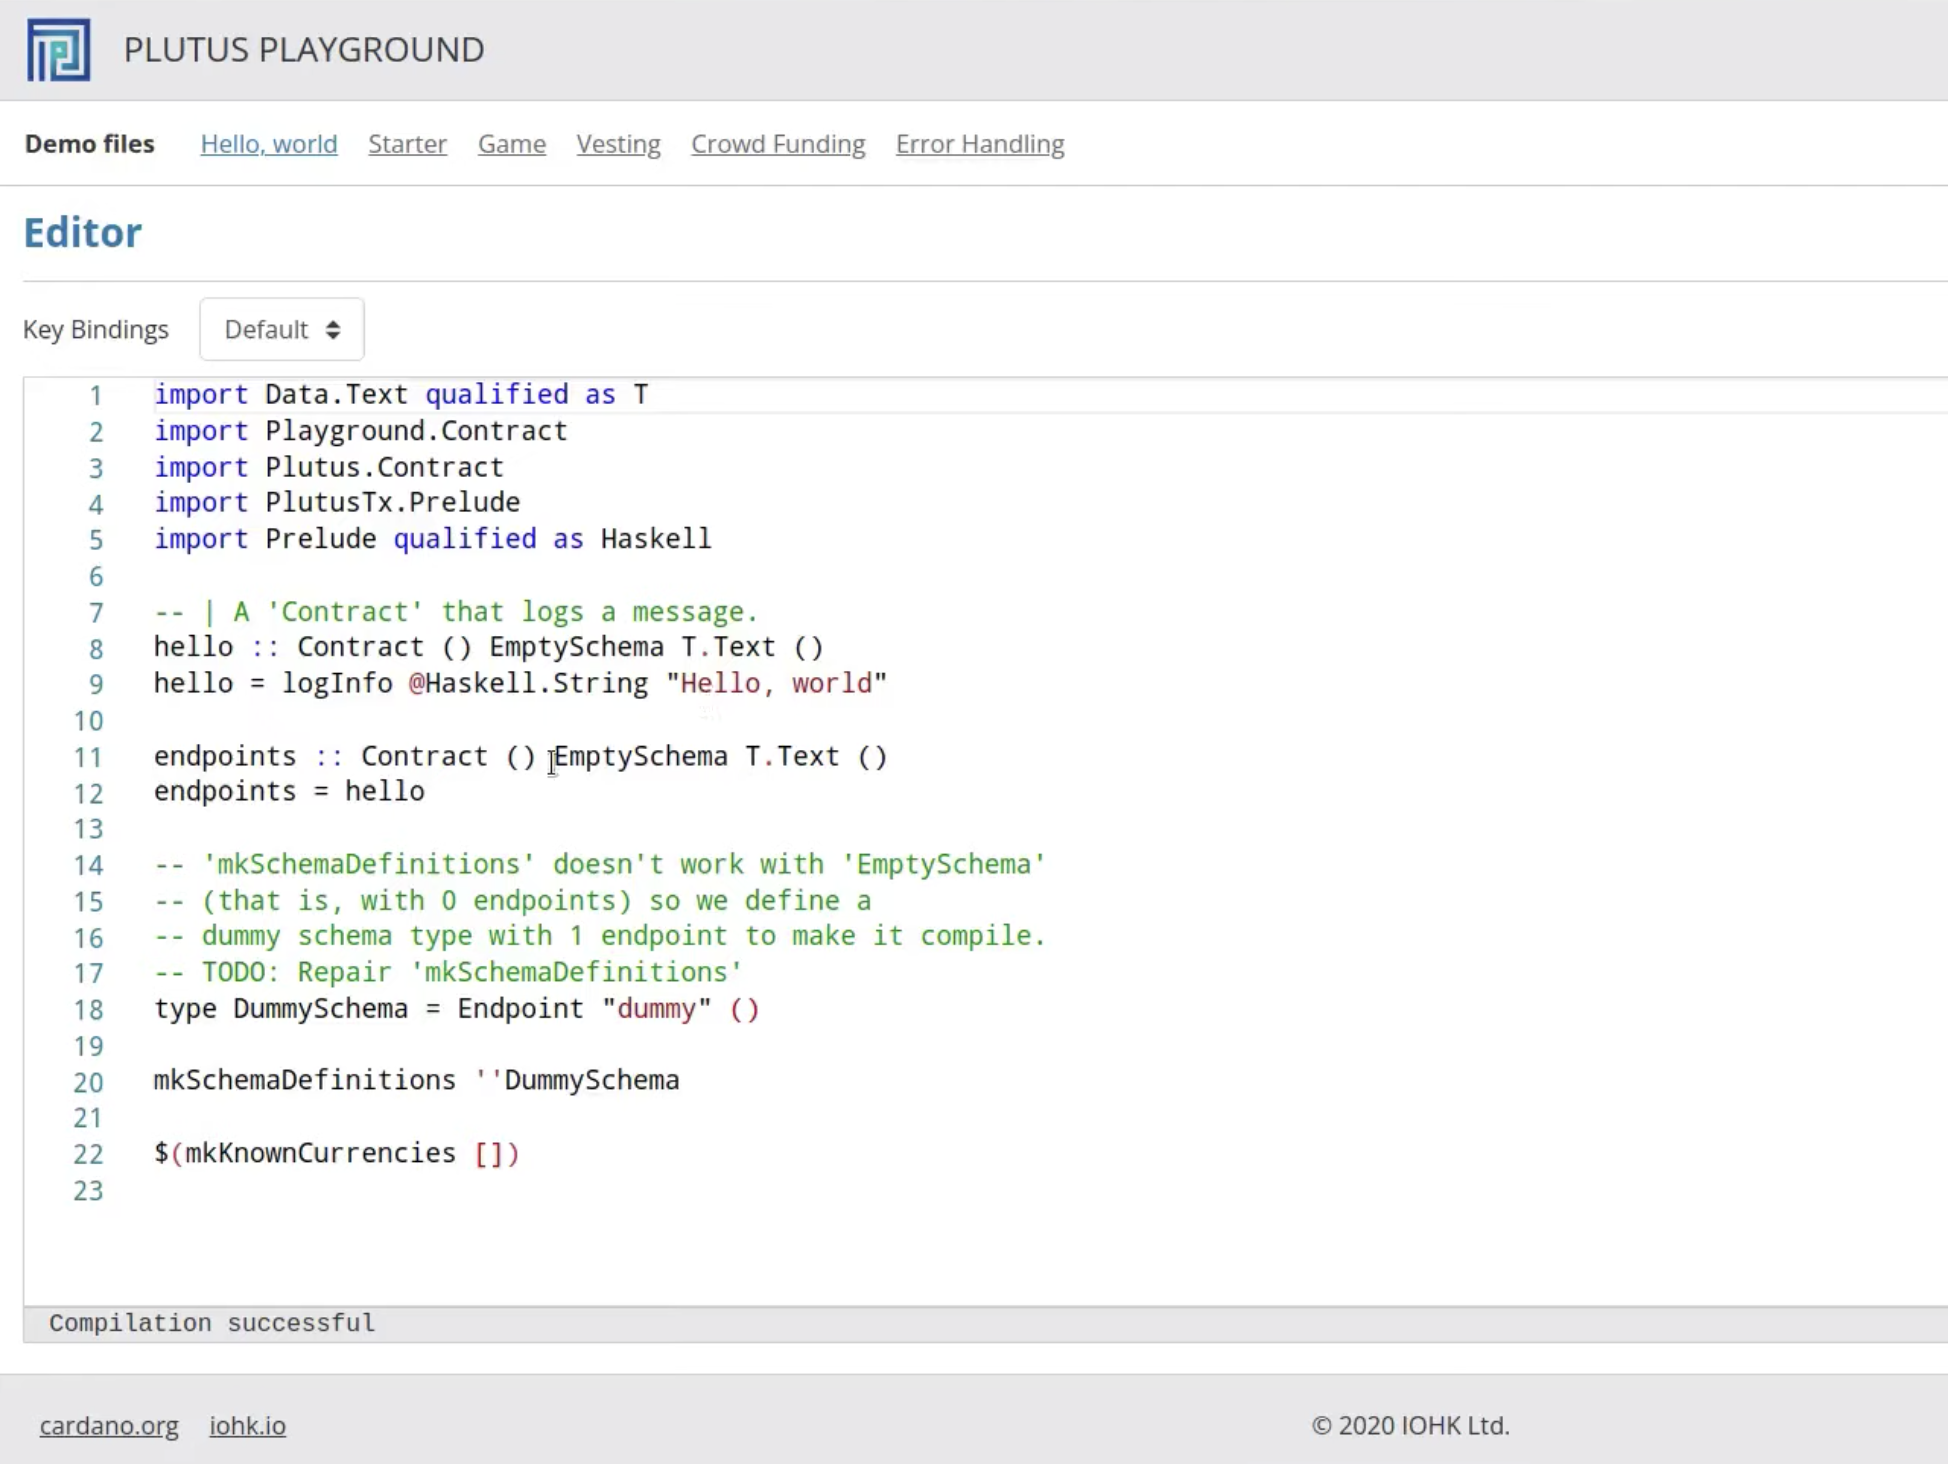The image size is (1948, 1464).
Task: Click line number 1 in the gutter
Action: tap(95, 395)
